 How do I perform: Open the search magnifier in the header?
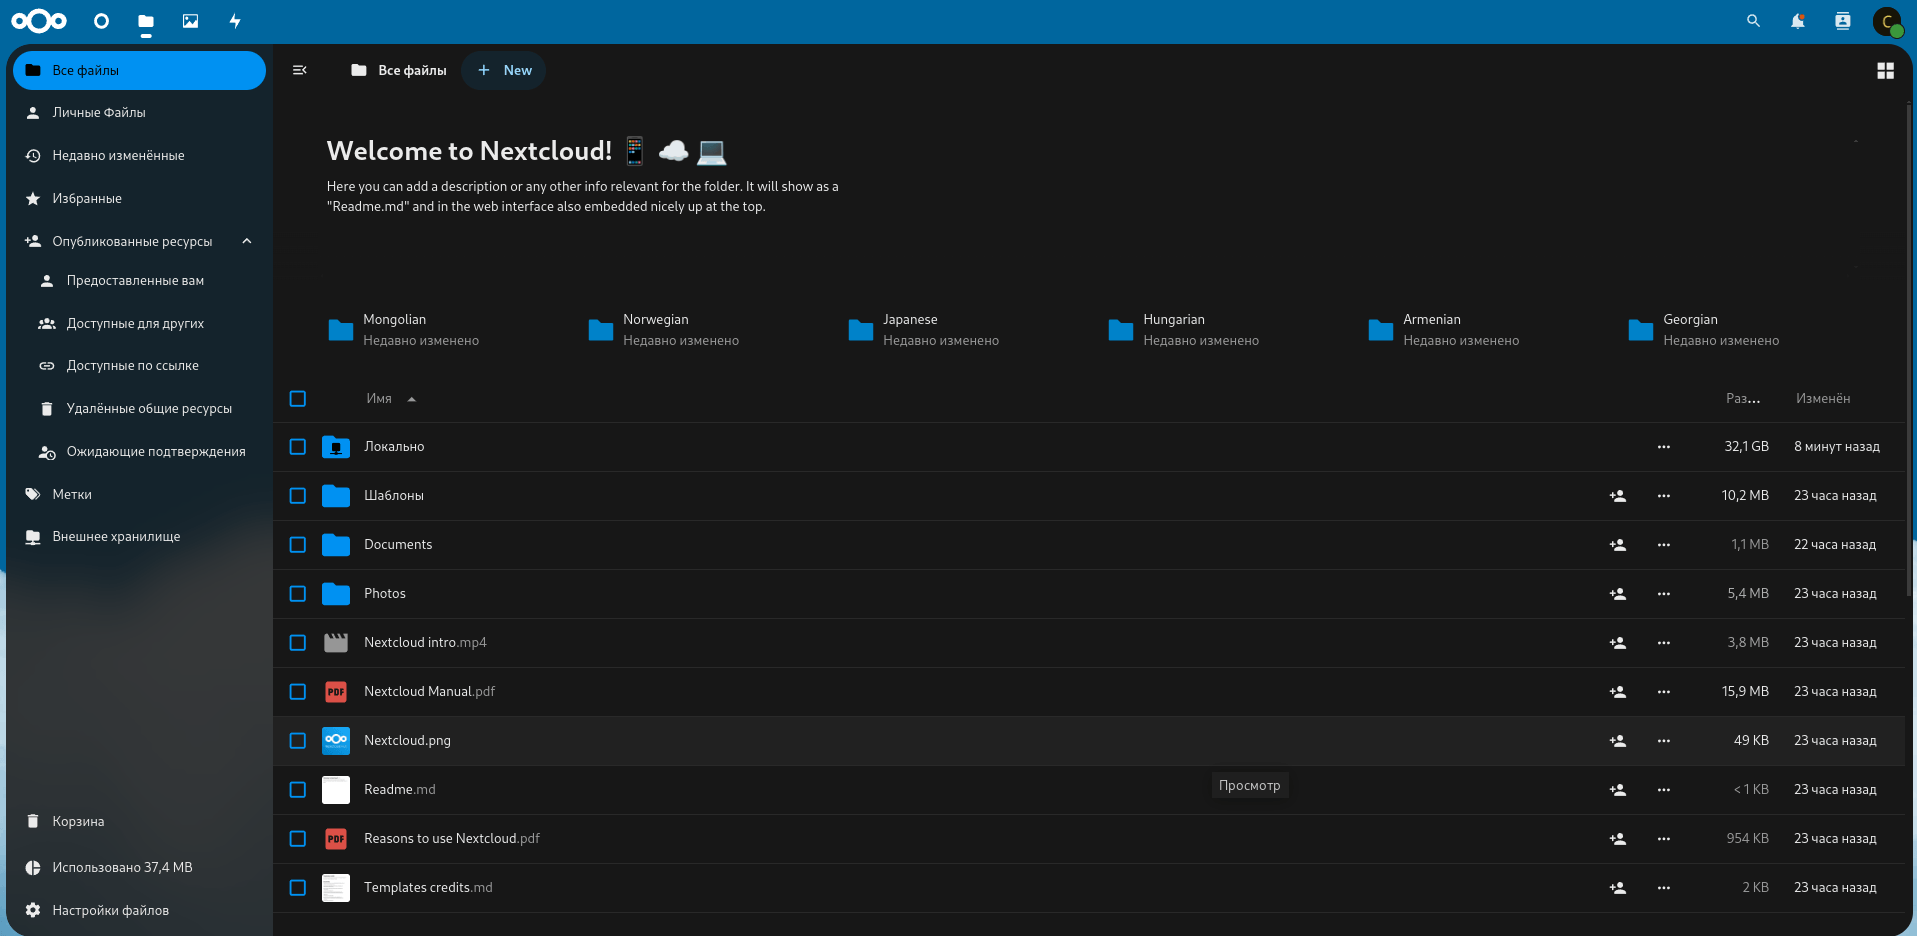click(x=1753, y=21)
